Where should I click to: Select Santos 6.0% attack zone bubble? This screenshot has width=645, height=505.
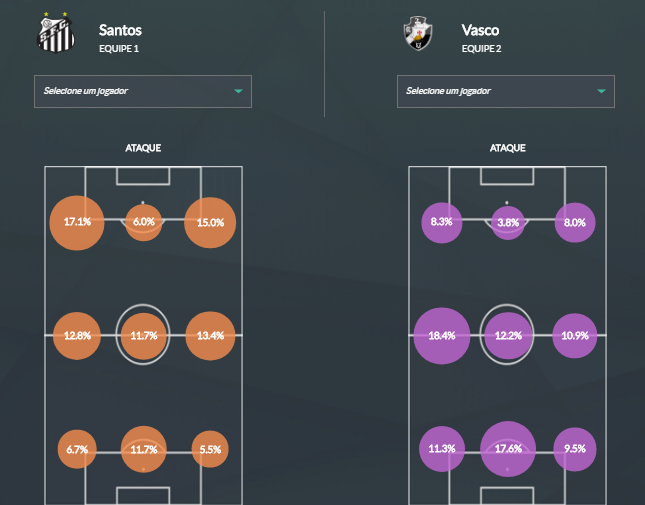[x=144, y=222]
